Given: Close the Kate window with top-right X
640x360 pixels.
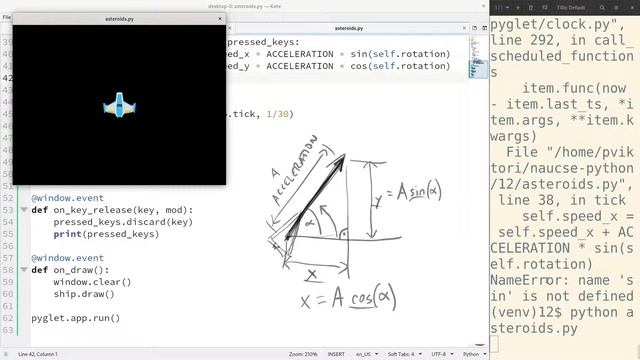Looking at the screenshot, I should 484,6.
